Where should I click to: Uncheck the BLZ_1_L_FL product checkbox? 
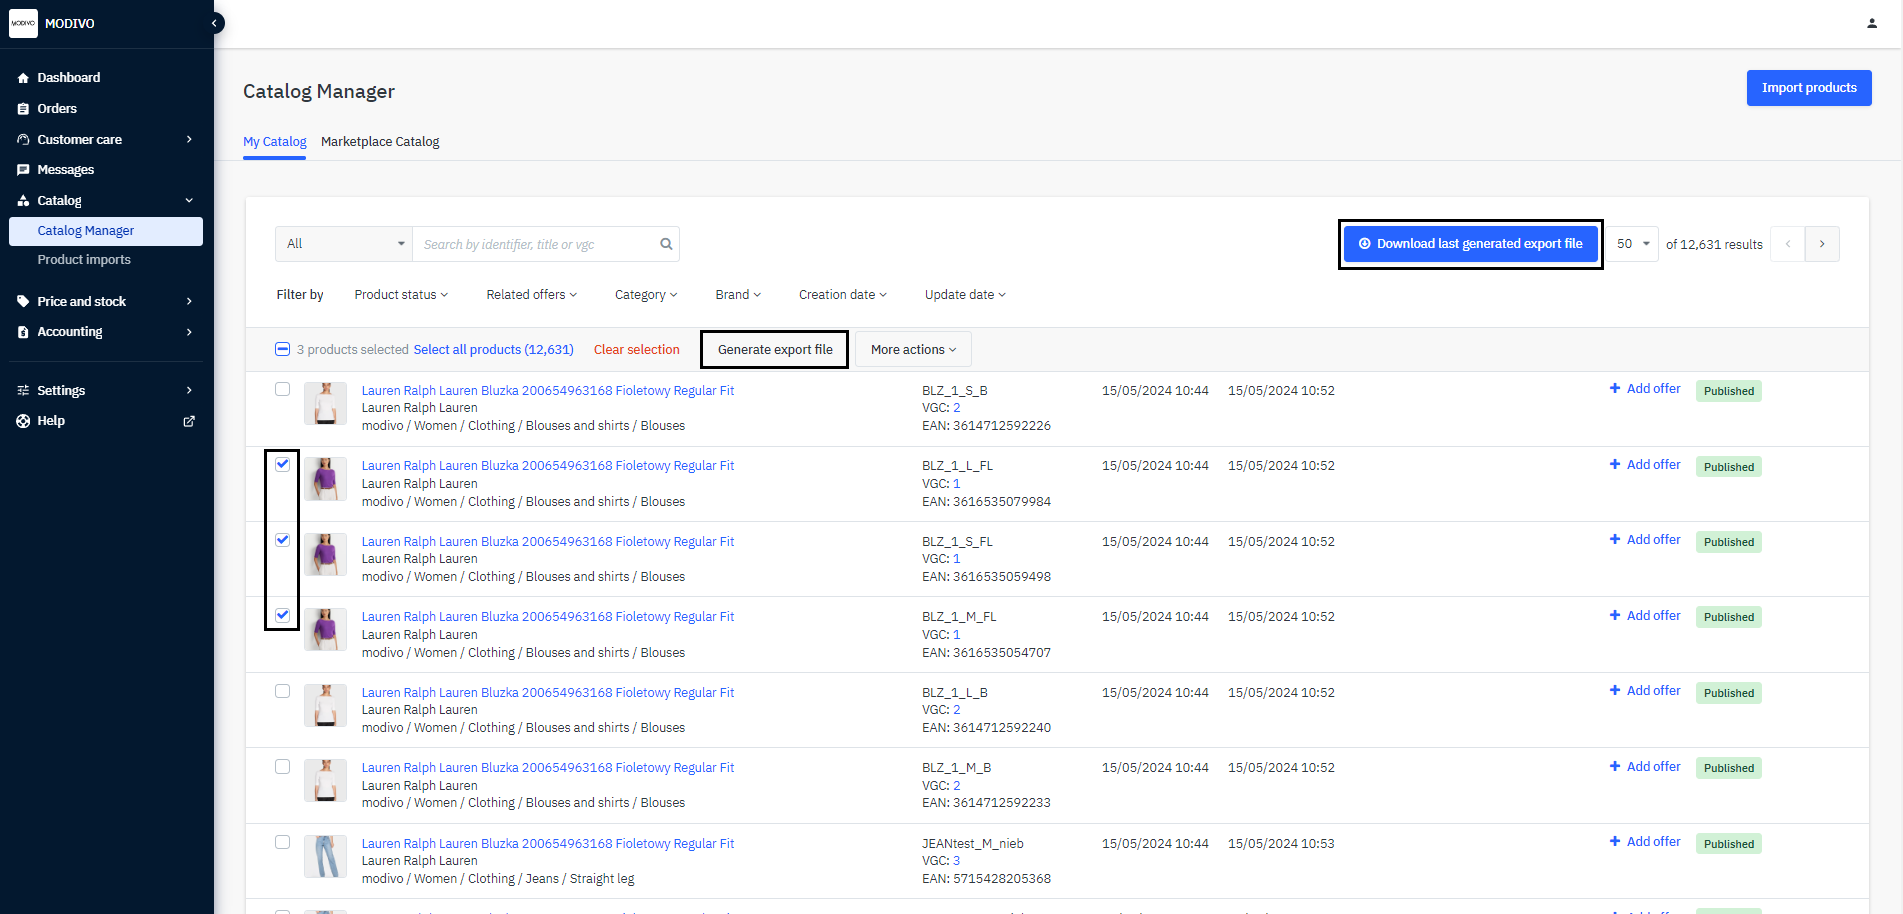tap(282, 464)
